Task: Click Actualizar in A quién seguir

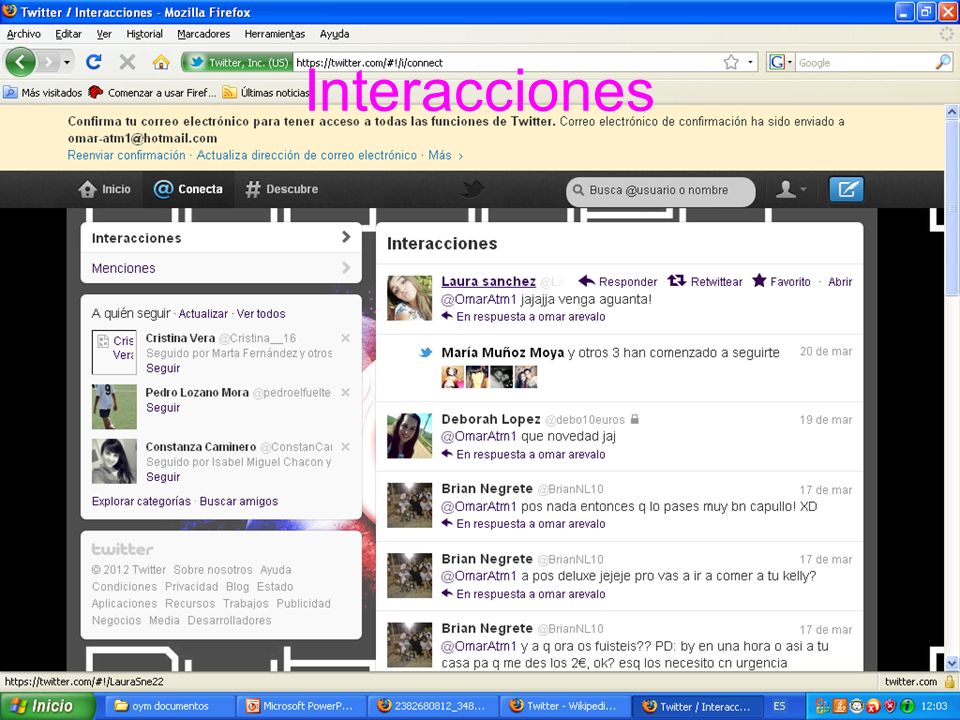Action: 203,313
